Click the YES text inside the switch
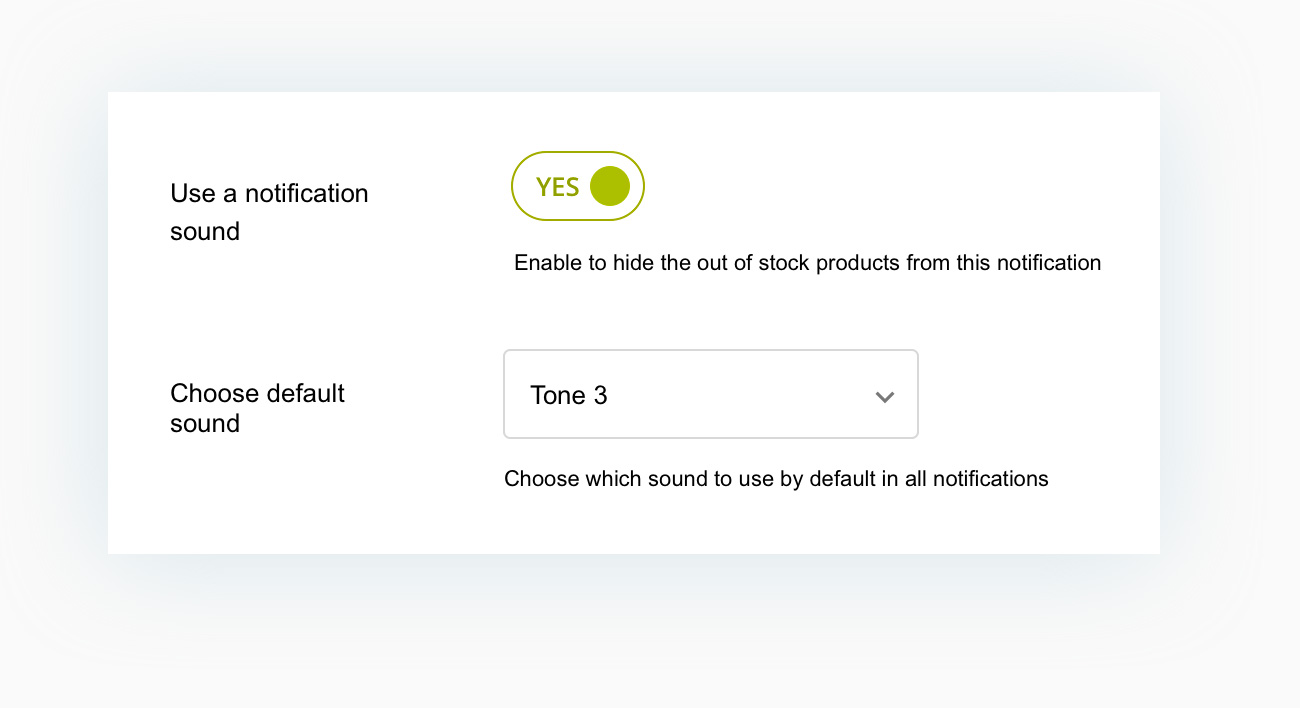 557,187
